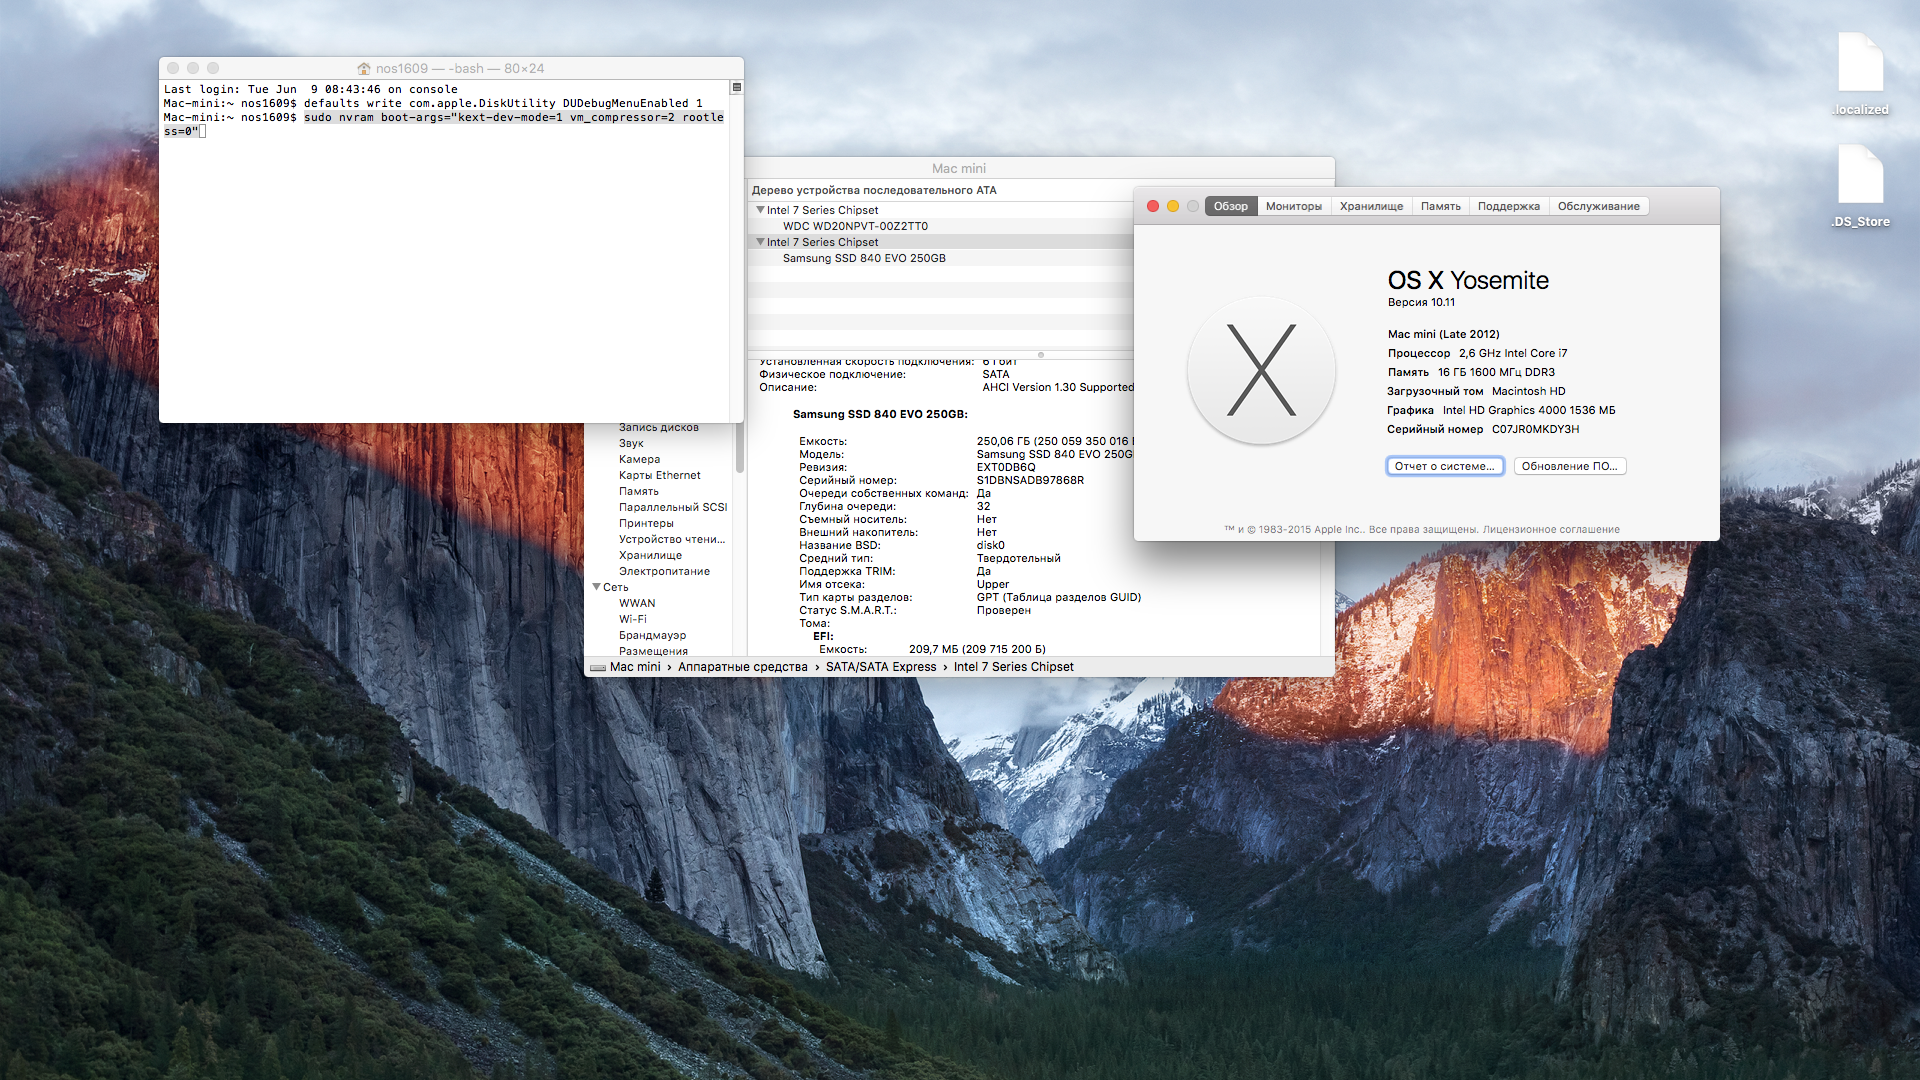
Task: Open the Отчет о системе report
Action: (1445, 466)
